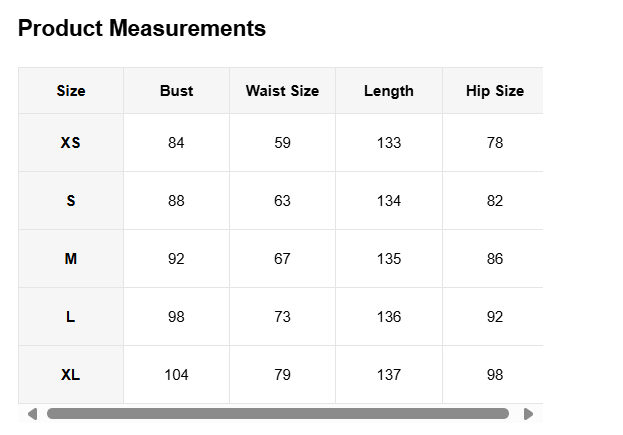The height and width of the screenshot is (435, 623).
Task: Click the Hip Size column header
Action: point(495,91)
